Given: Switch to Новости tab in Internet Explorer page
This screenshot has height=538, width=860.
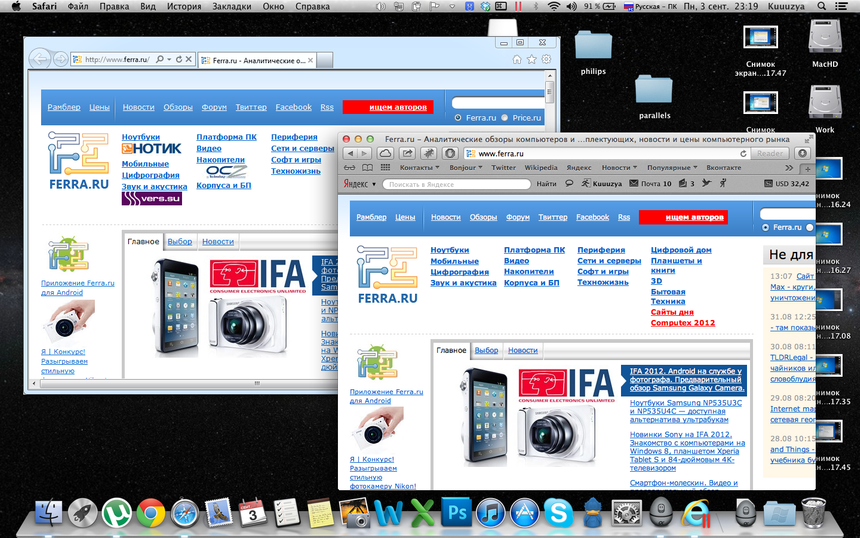Looking at the screenshot, I should tap(218, 242).
